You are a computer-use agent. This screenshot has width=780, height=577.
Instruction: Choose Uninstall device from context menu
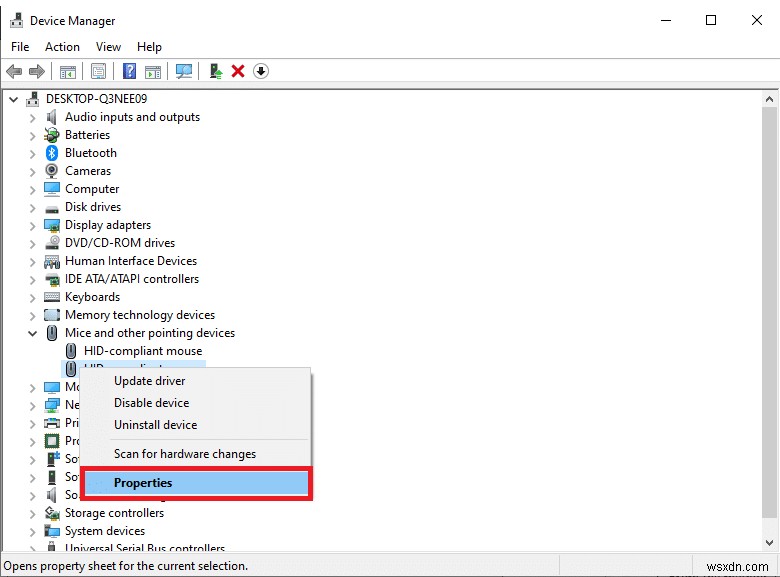(195, 425)
